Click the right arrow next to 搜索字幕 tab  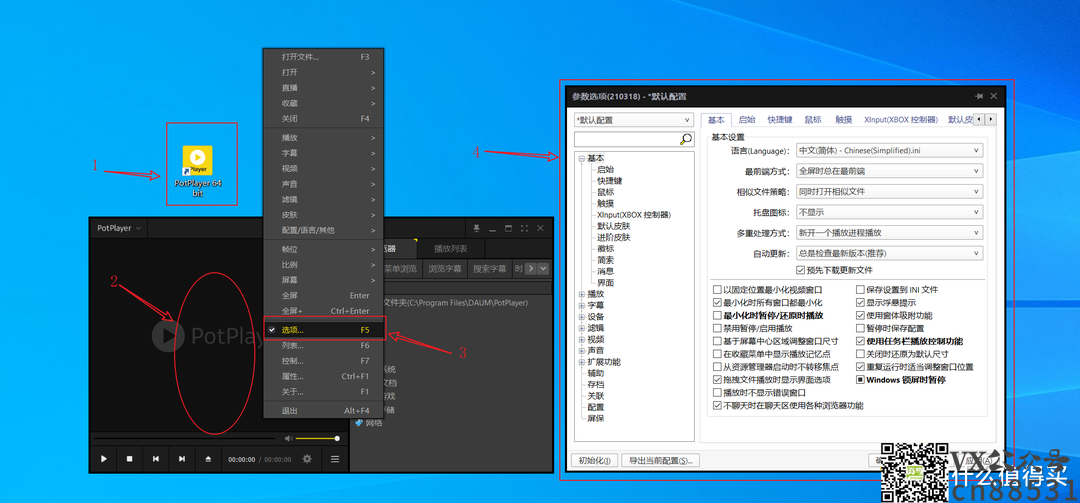point(529,269)
